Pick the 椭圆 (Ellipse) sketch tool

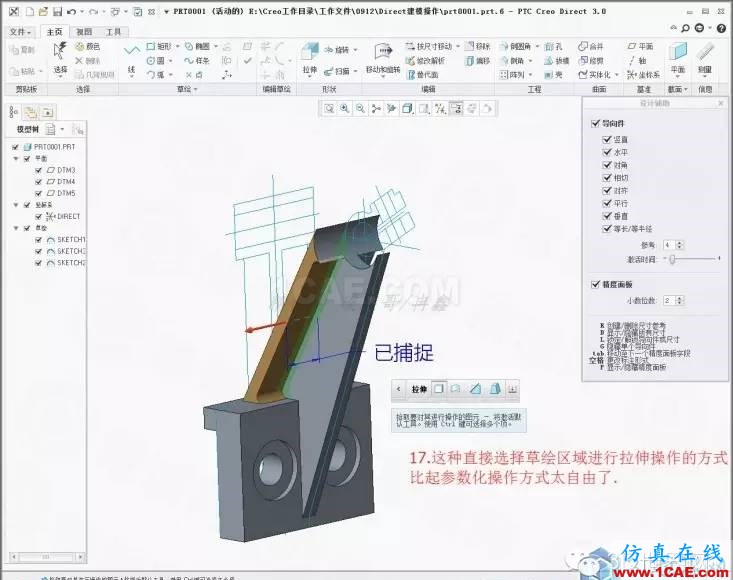[x=197, y=46]
